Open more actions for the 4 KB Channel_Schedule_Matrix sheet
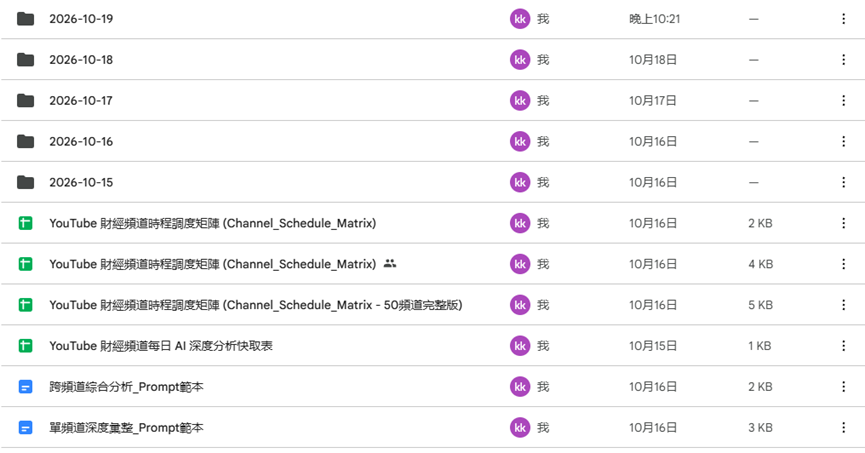Screen dimensions: 865x453 [843, 264]
